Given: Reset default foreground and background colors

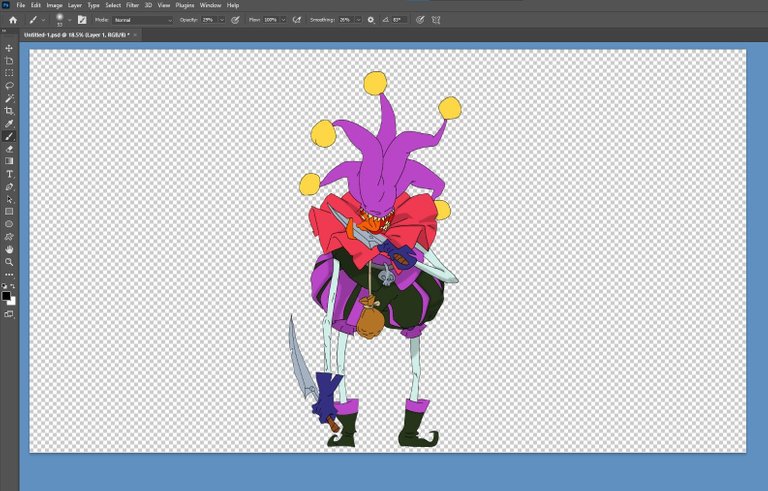Looking at the screenshot, I should (4, 286).
